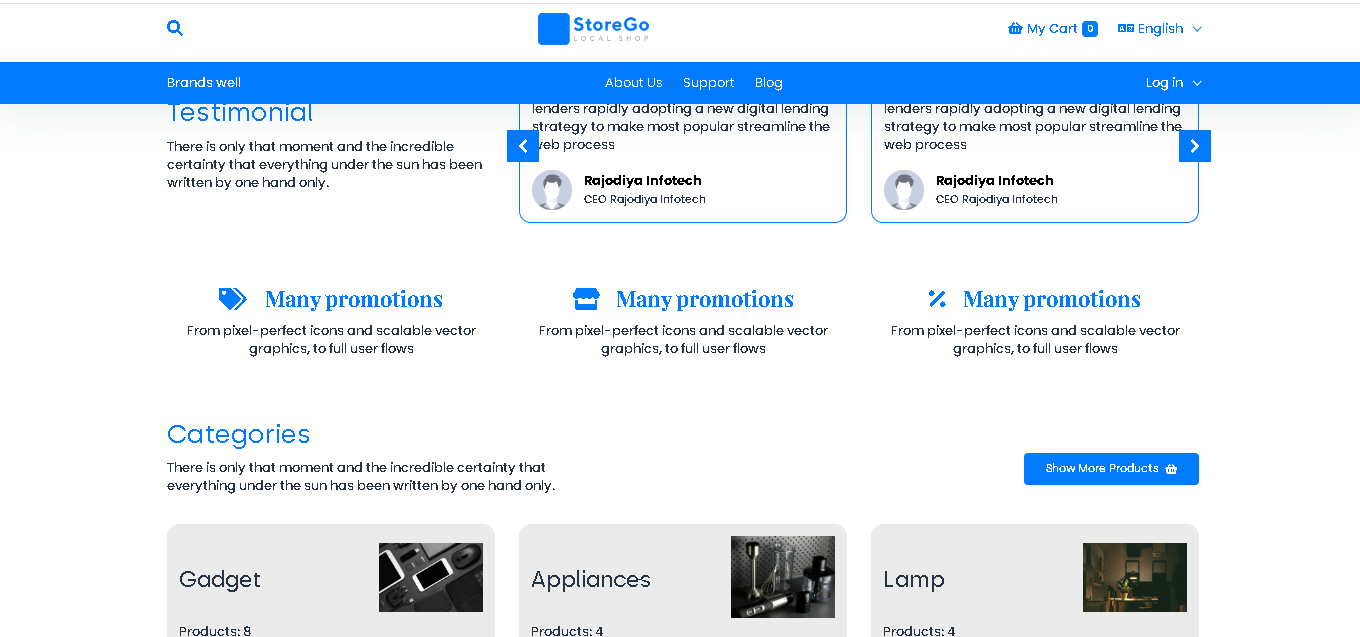Open the Lamp category card
This screenshot has width=1360, height=637.
click(x=1035, y=581)
